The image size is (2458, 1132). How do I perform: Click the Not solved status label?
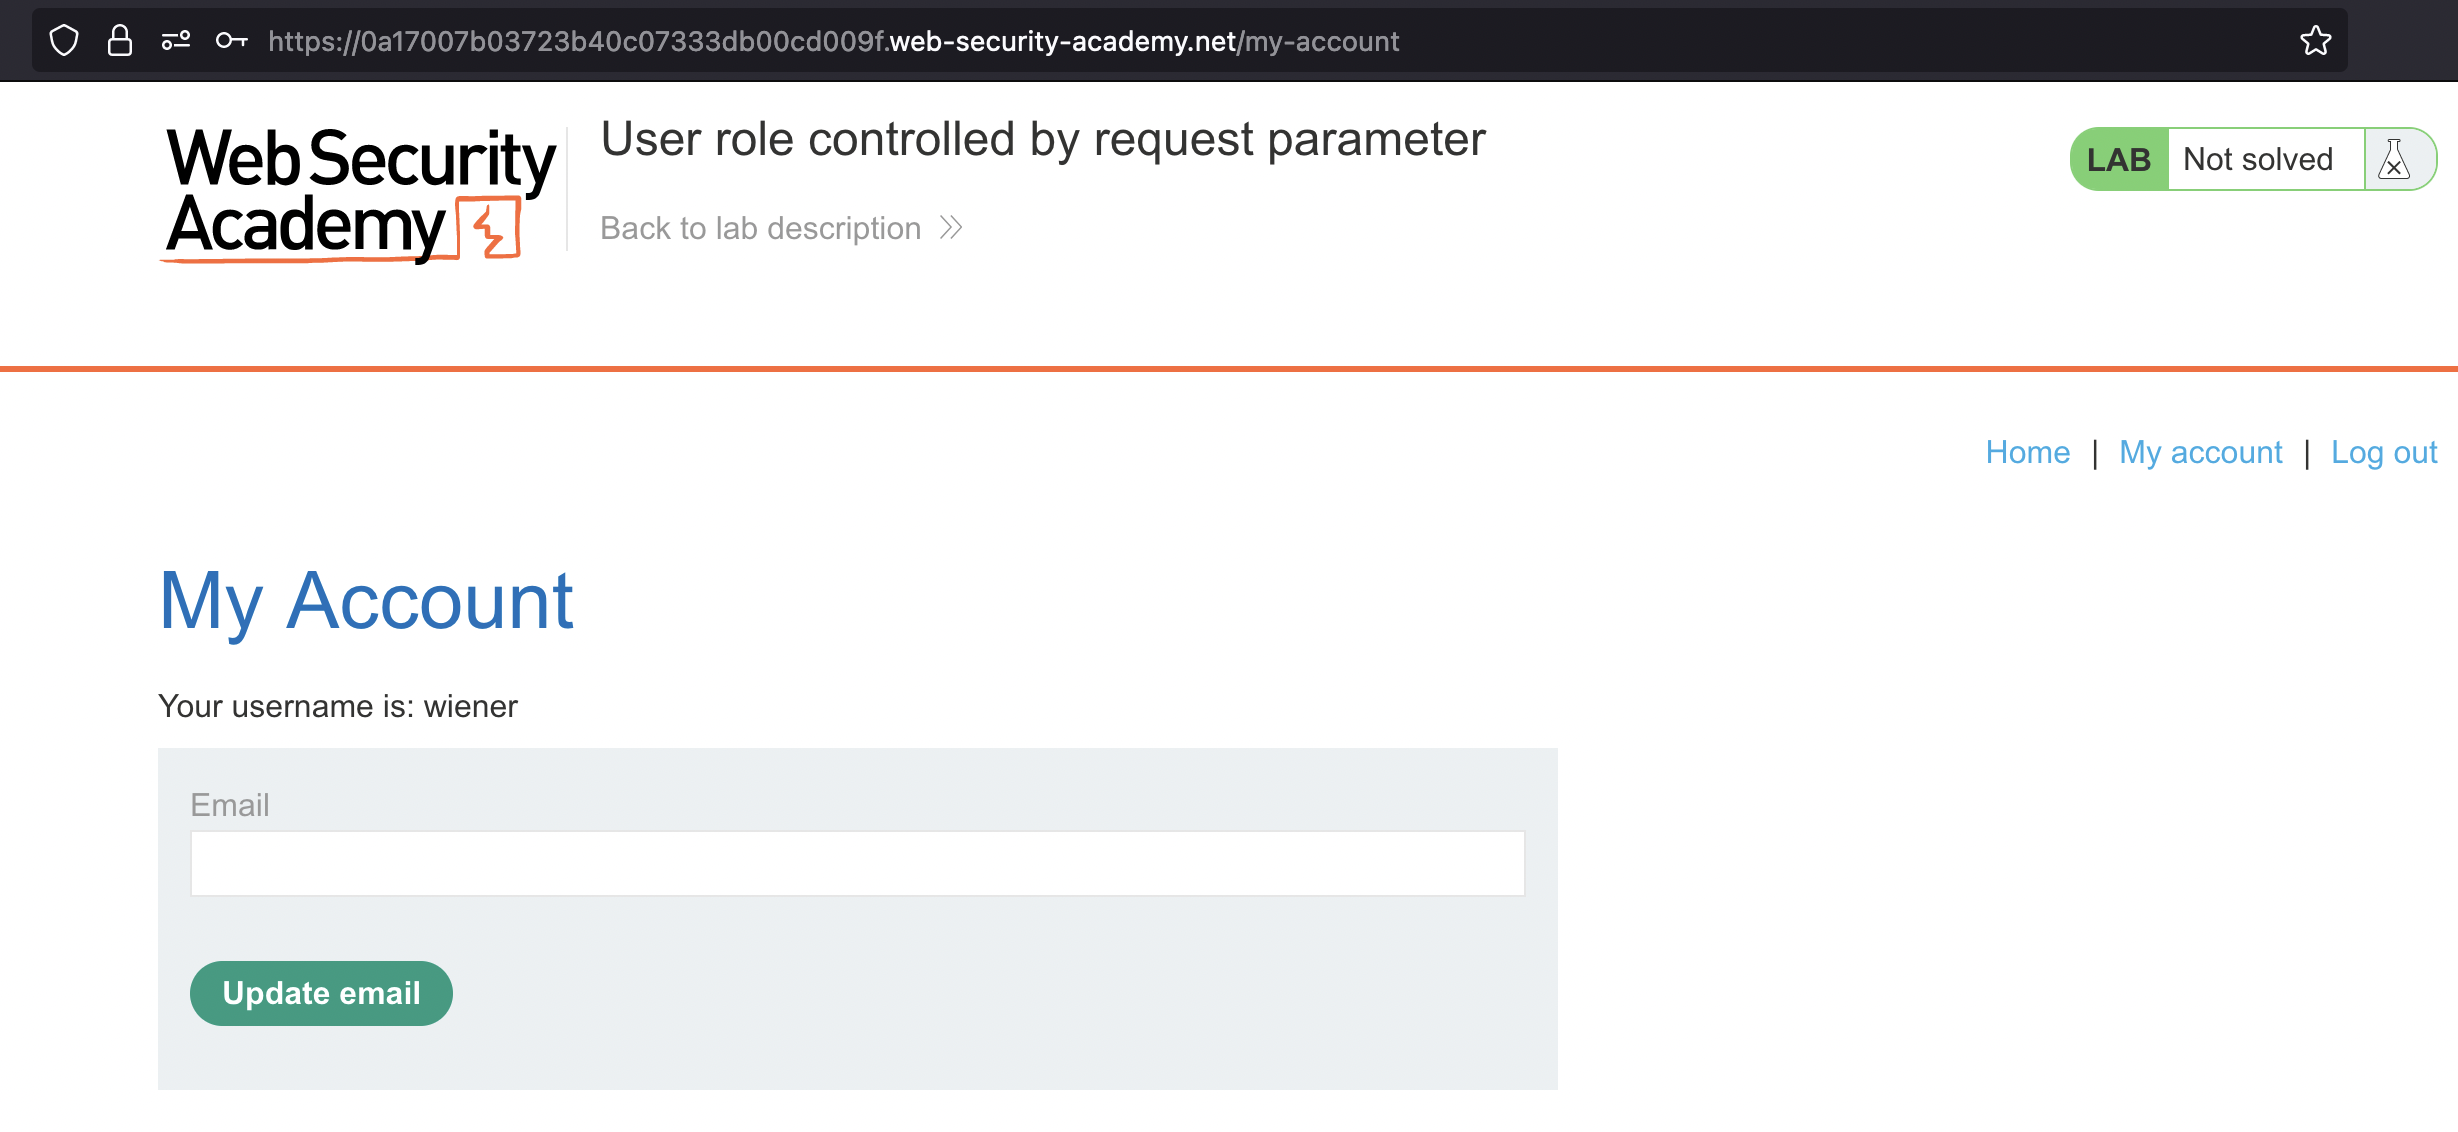[x=2258, y=159]
